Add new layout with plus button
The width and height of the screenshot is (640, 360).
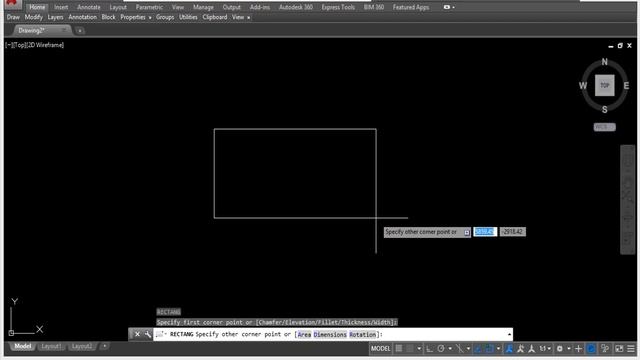[x=104, y=346]
